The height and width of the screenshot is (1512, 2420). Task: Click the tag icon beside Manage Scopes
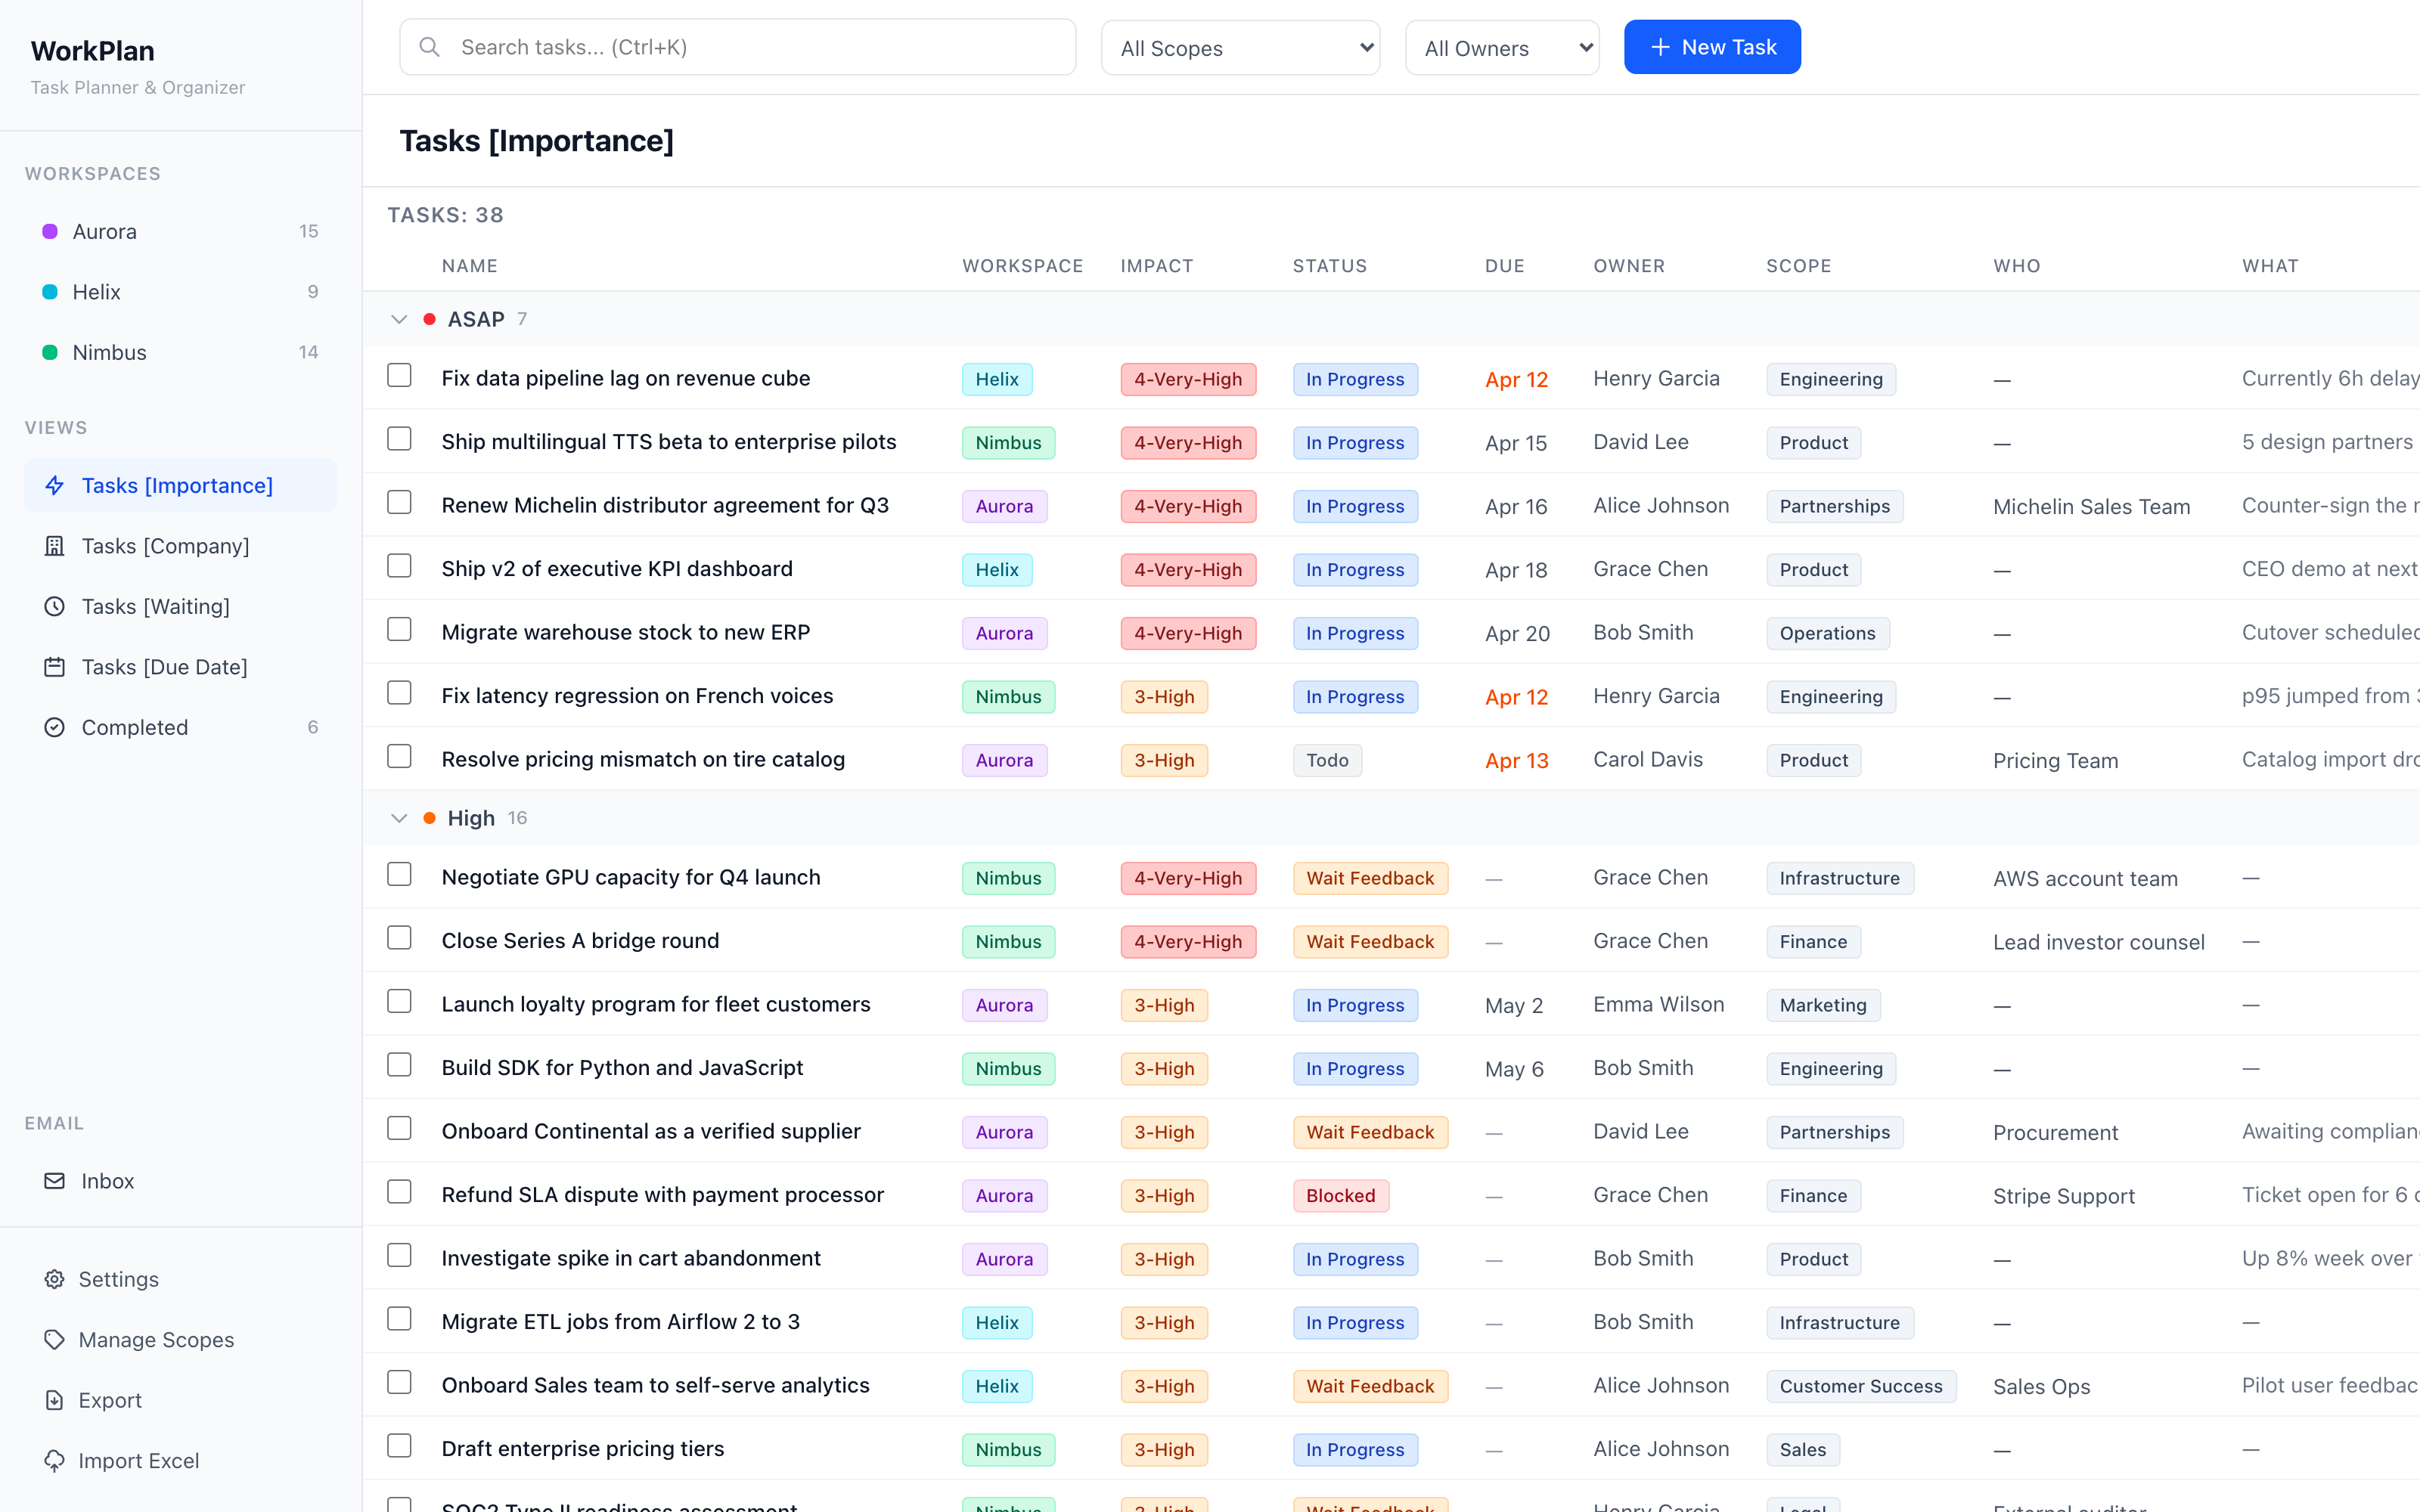pos(55,1340)
